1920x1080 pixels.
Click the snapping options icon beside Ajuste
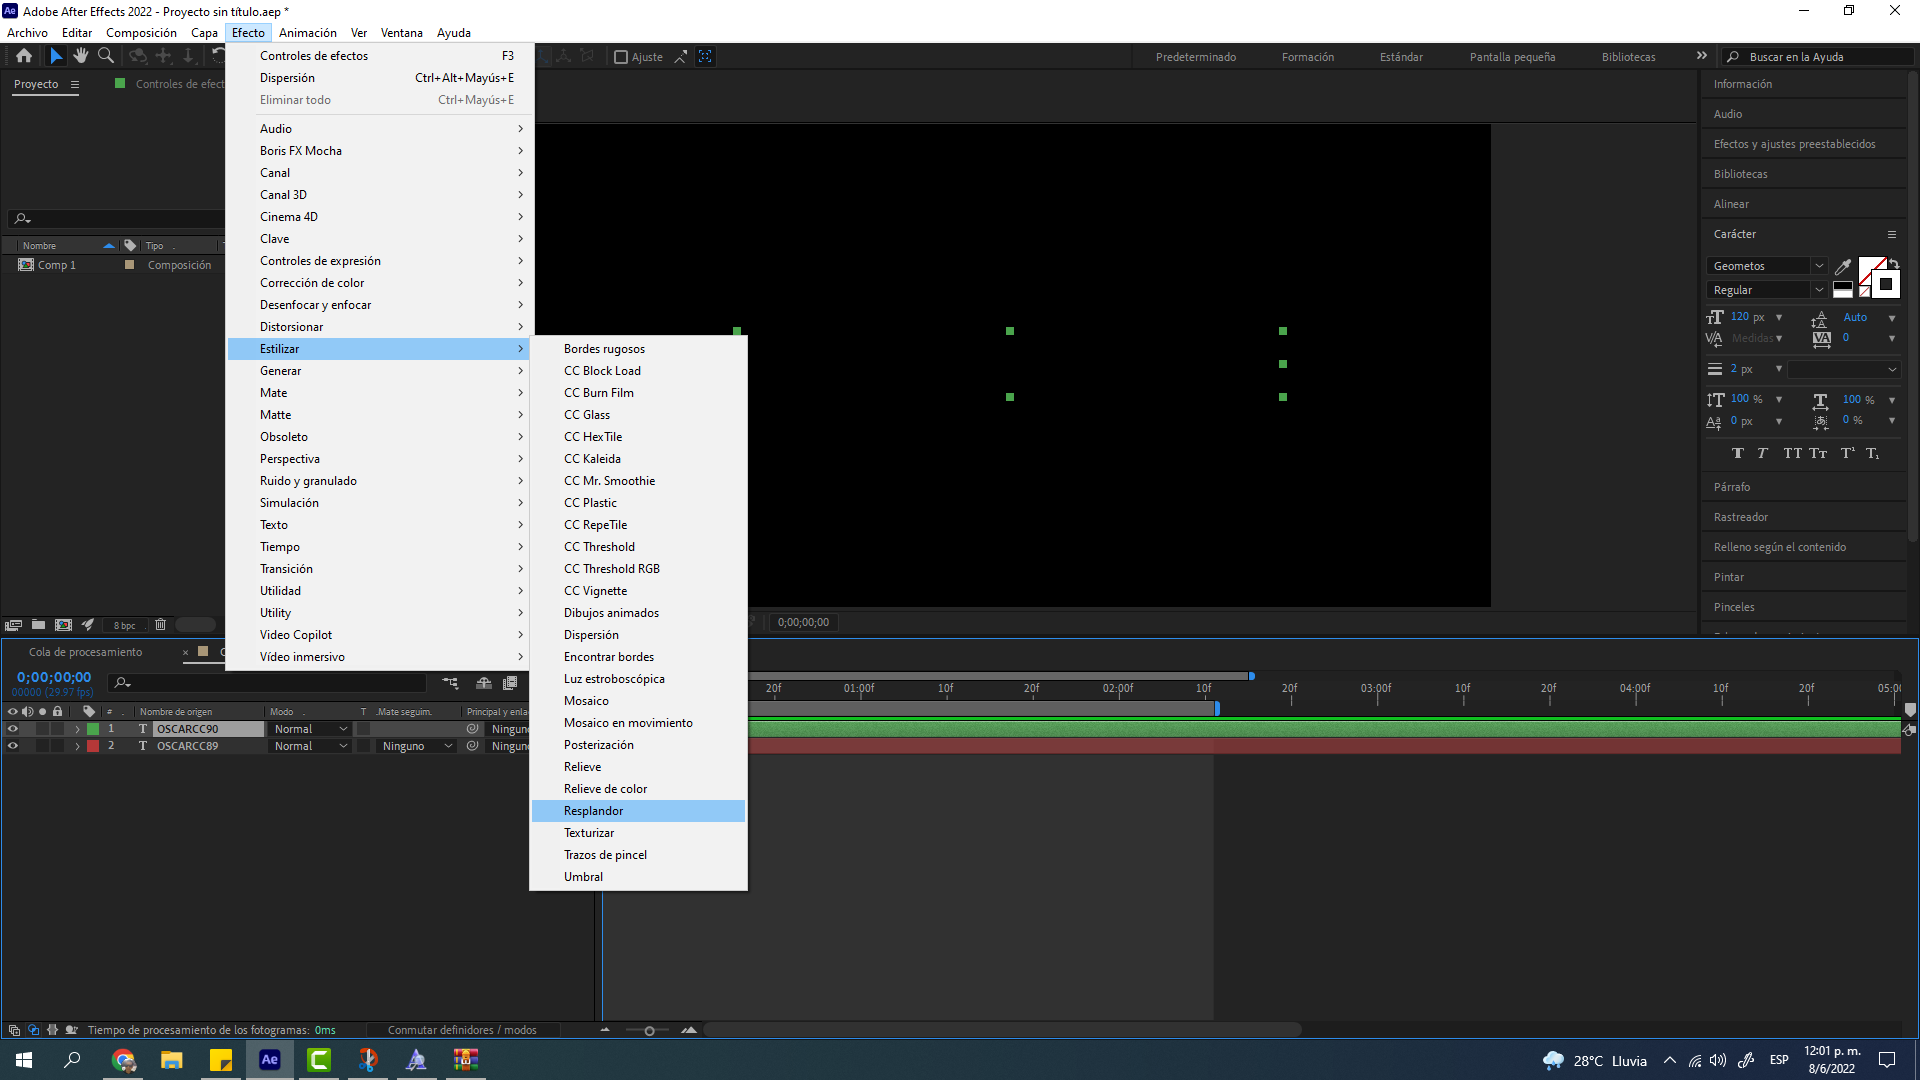pos(680,57)
